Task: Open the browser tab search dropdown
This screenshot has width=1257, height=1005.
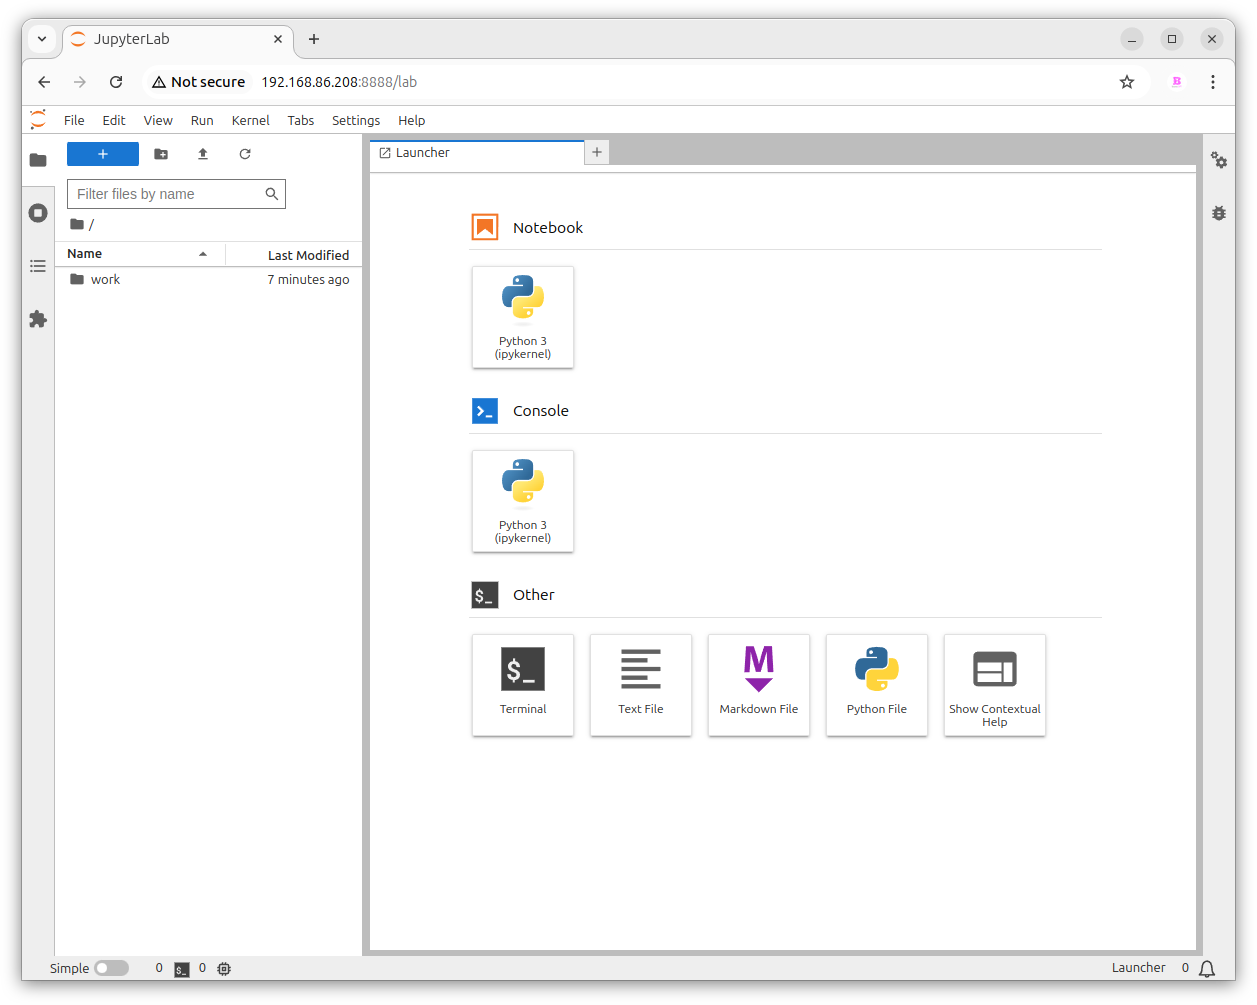Action: point(42,39)
